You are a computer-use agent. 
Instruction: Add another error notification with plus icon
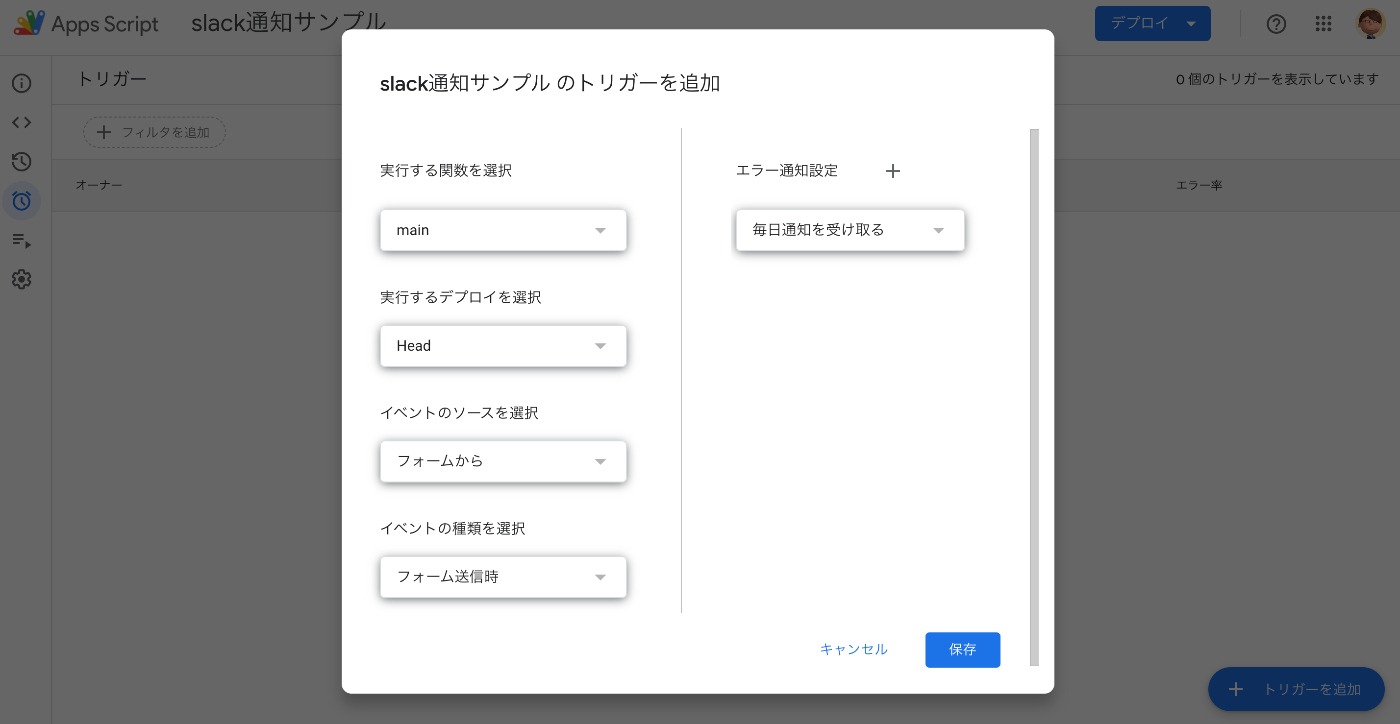(x=893, y=171)
